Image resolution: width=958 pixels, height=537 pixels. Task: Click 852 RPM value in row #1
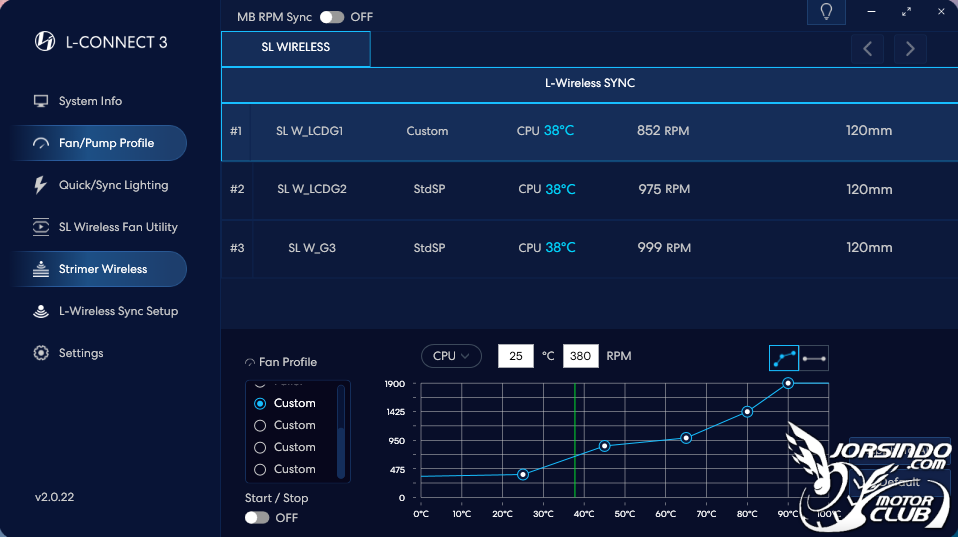point(663,131)
